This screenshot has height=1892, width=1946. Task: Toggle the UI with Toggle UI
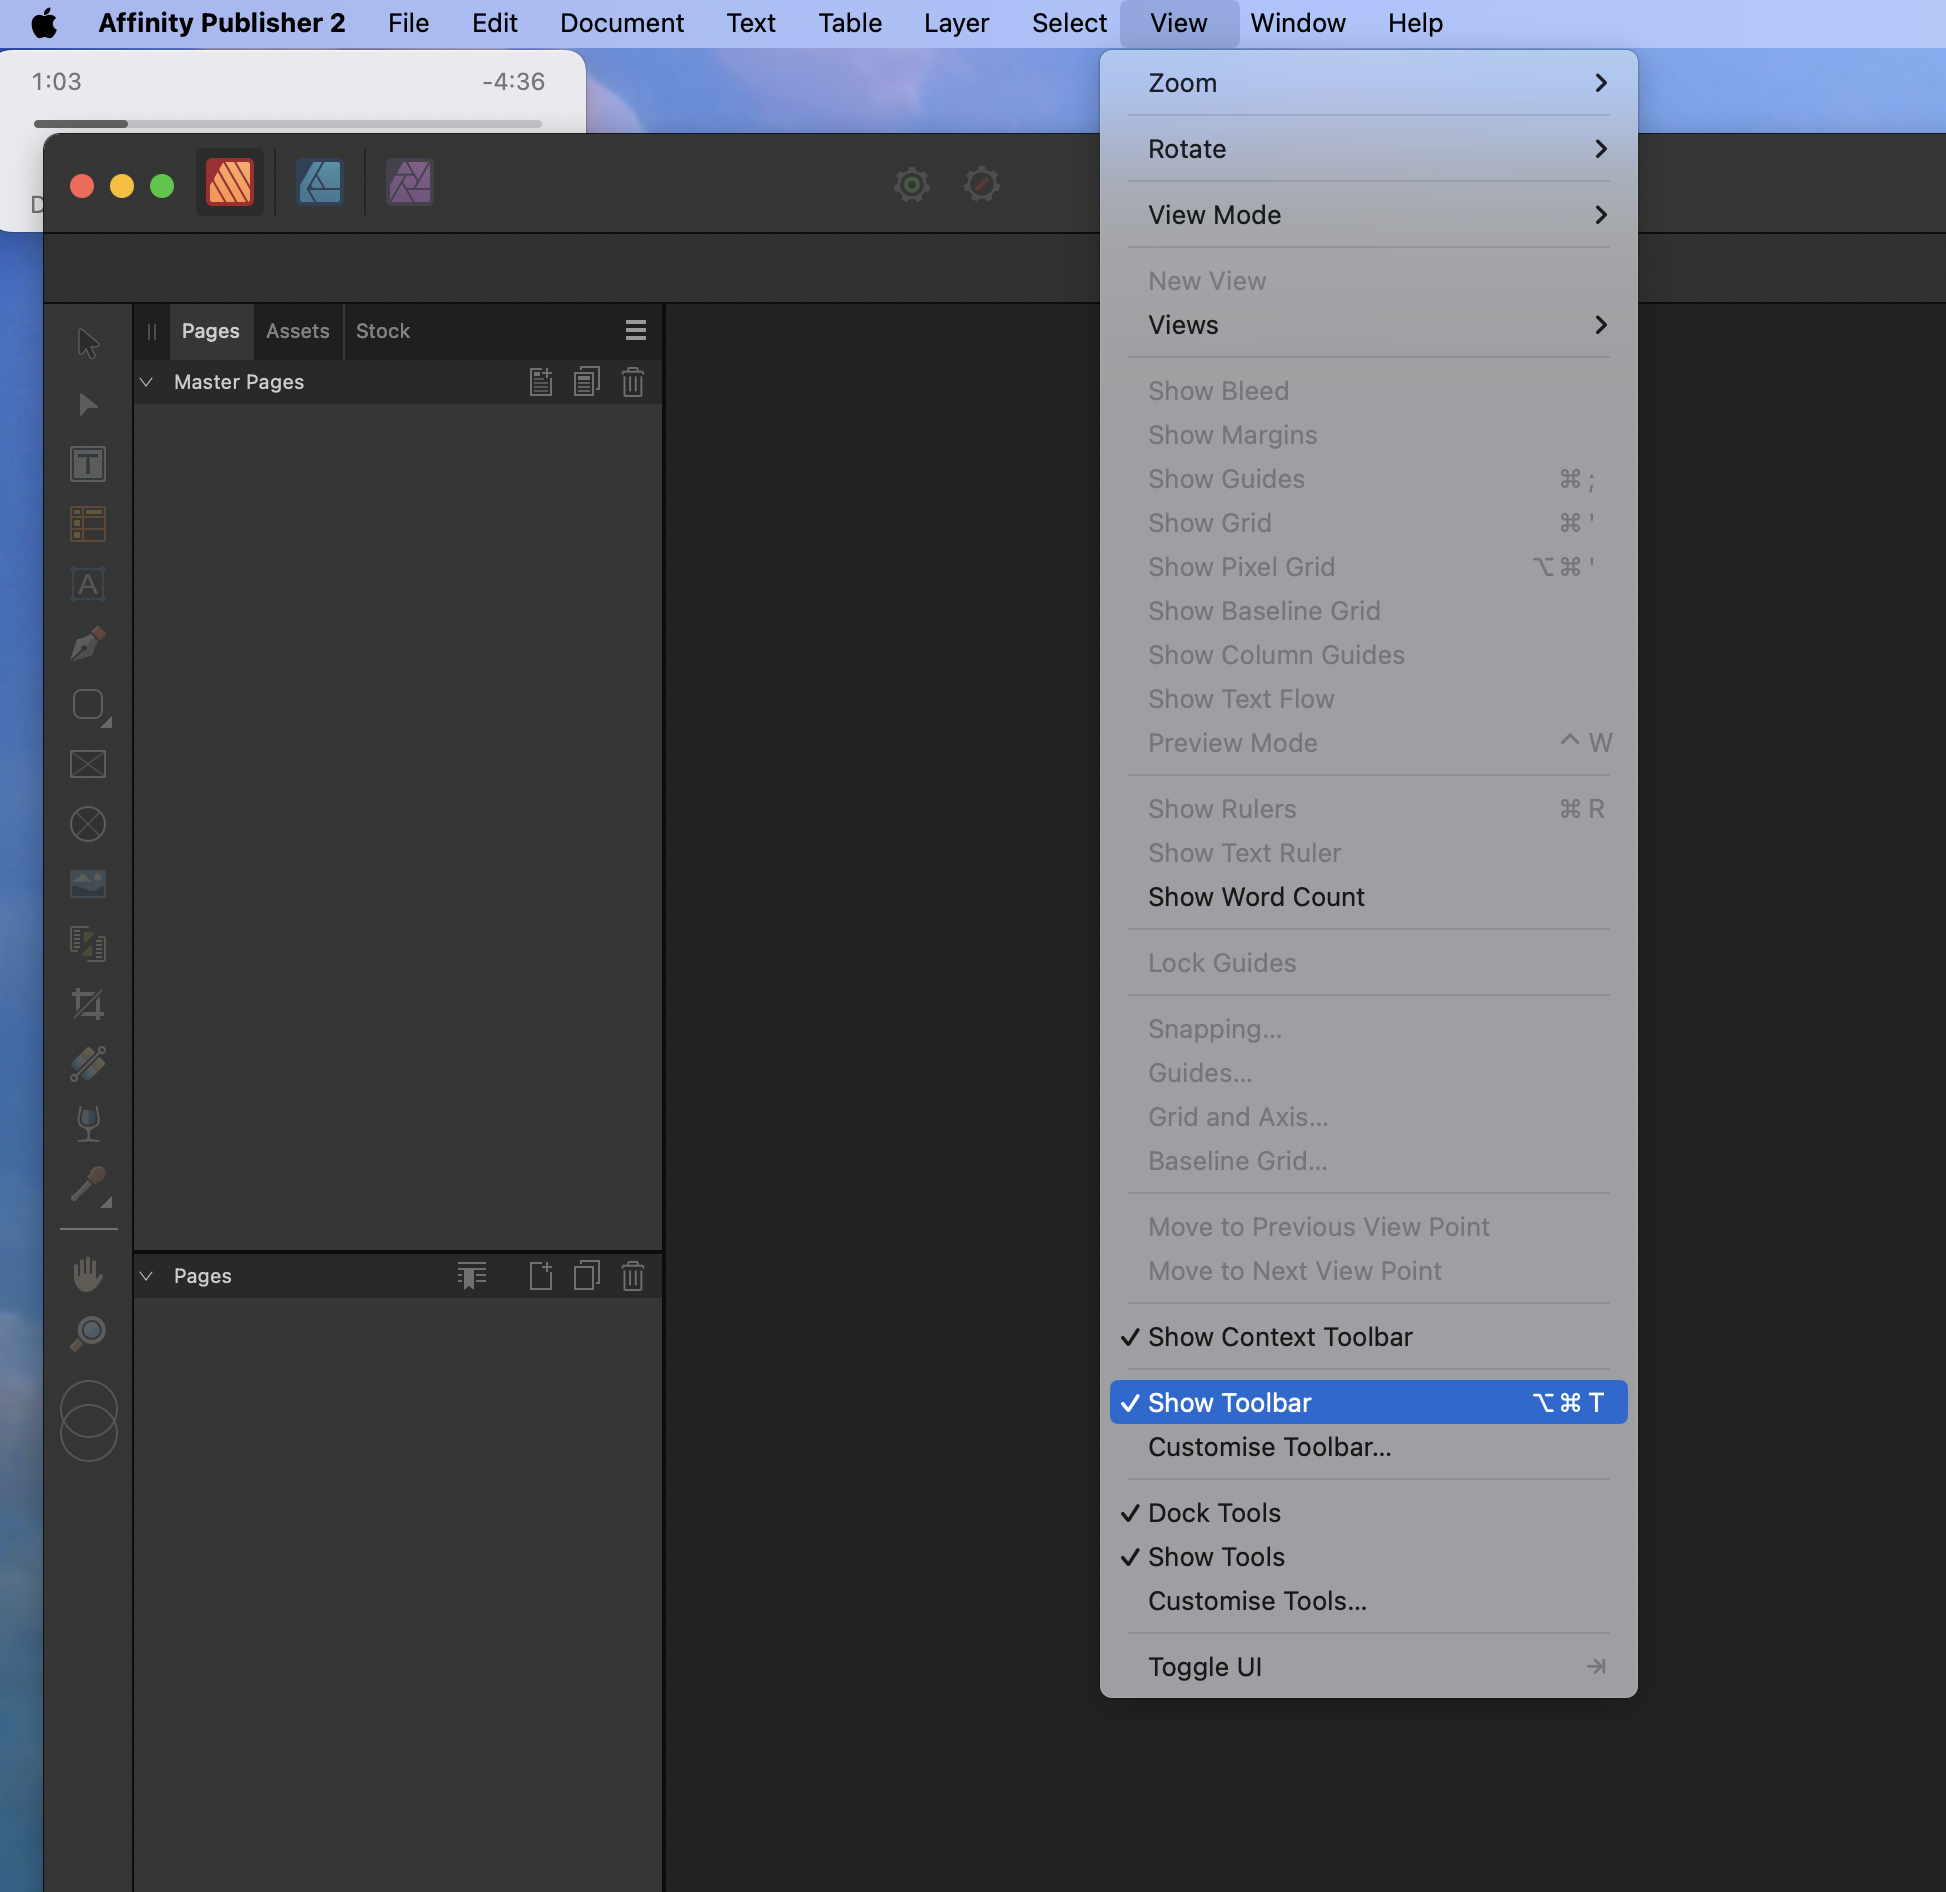1368,1667
